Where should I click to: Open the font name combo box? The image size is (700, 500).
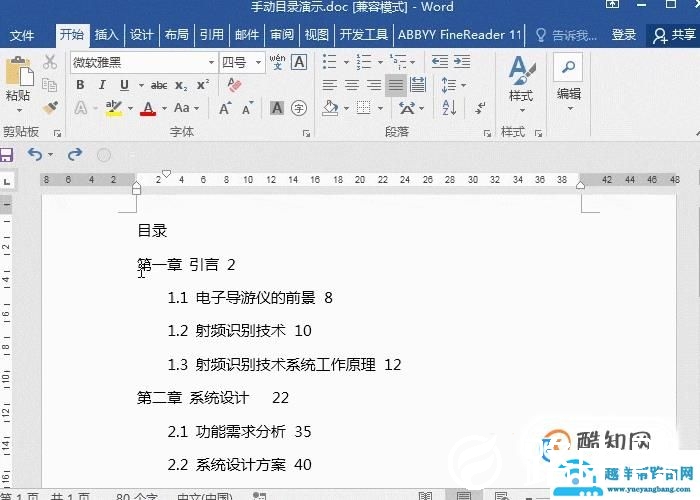[x=143, y=62]
